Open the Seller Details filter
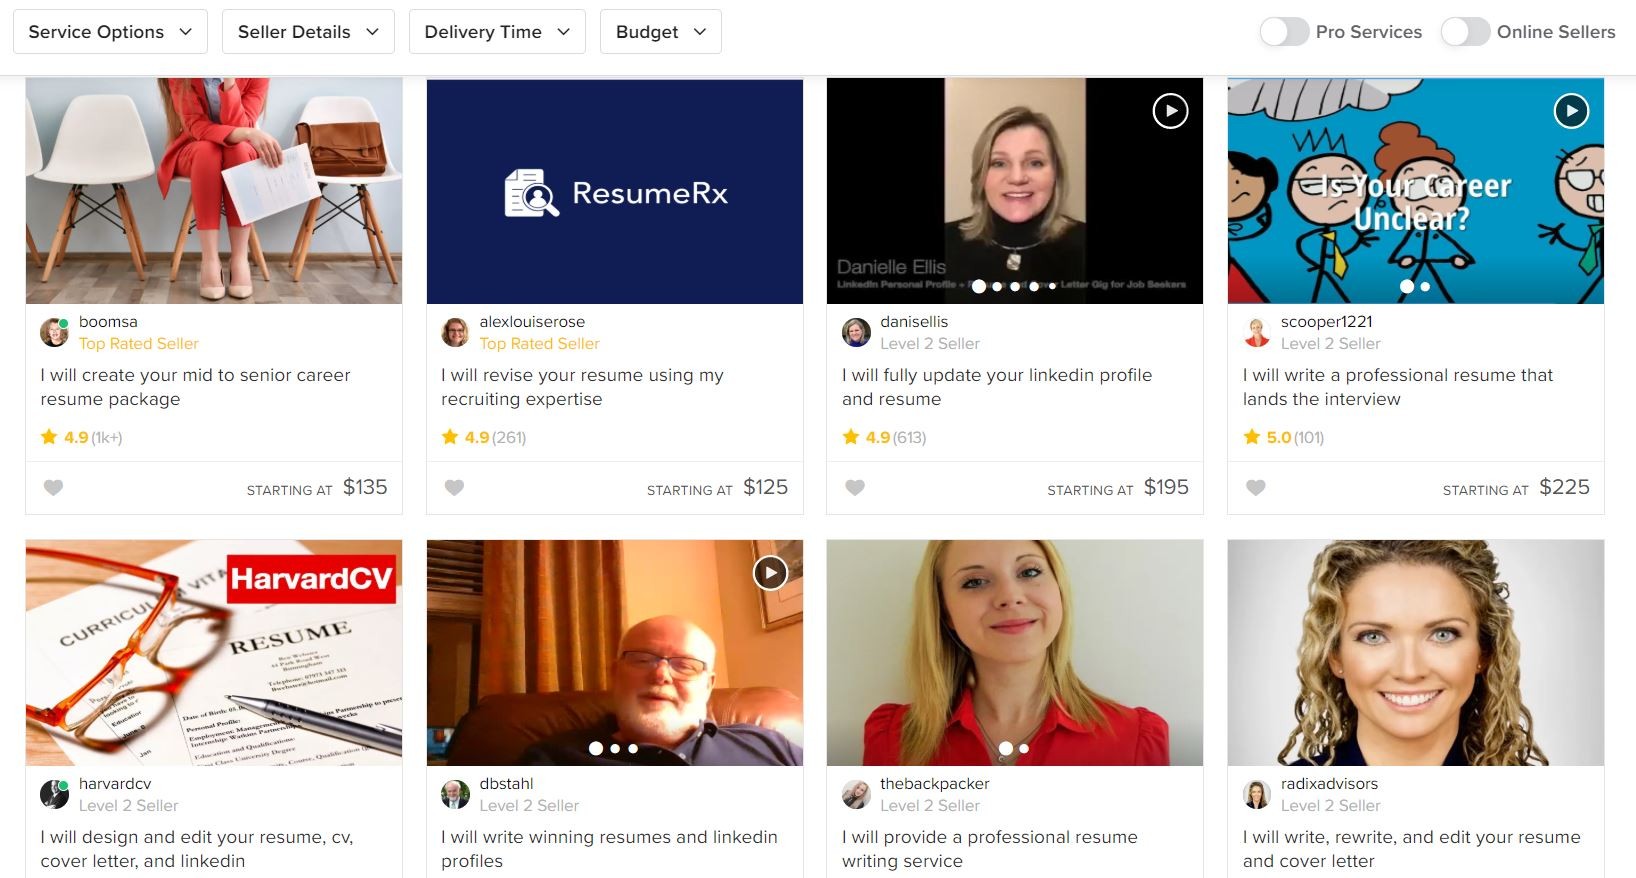 (x=308, y=32)
